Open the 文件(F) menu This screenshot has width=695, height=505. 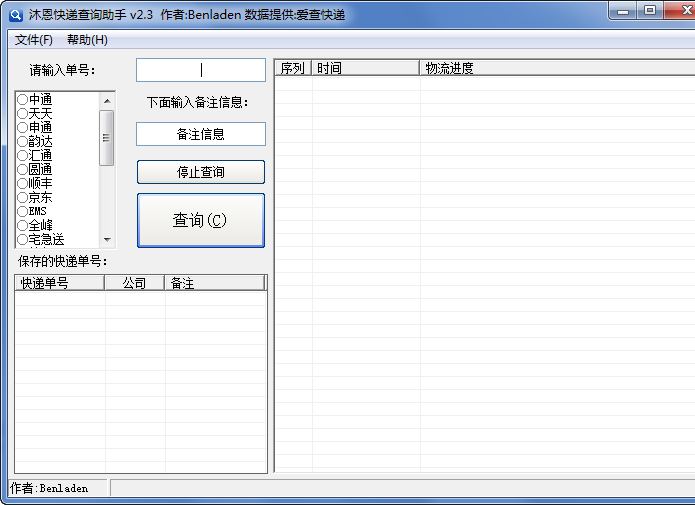(34, 40)
